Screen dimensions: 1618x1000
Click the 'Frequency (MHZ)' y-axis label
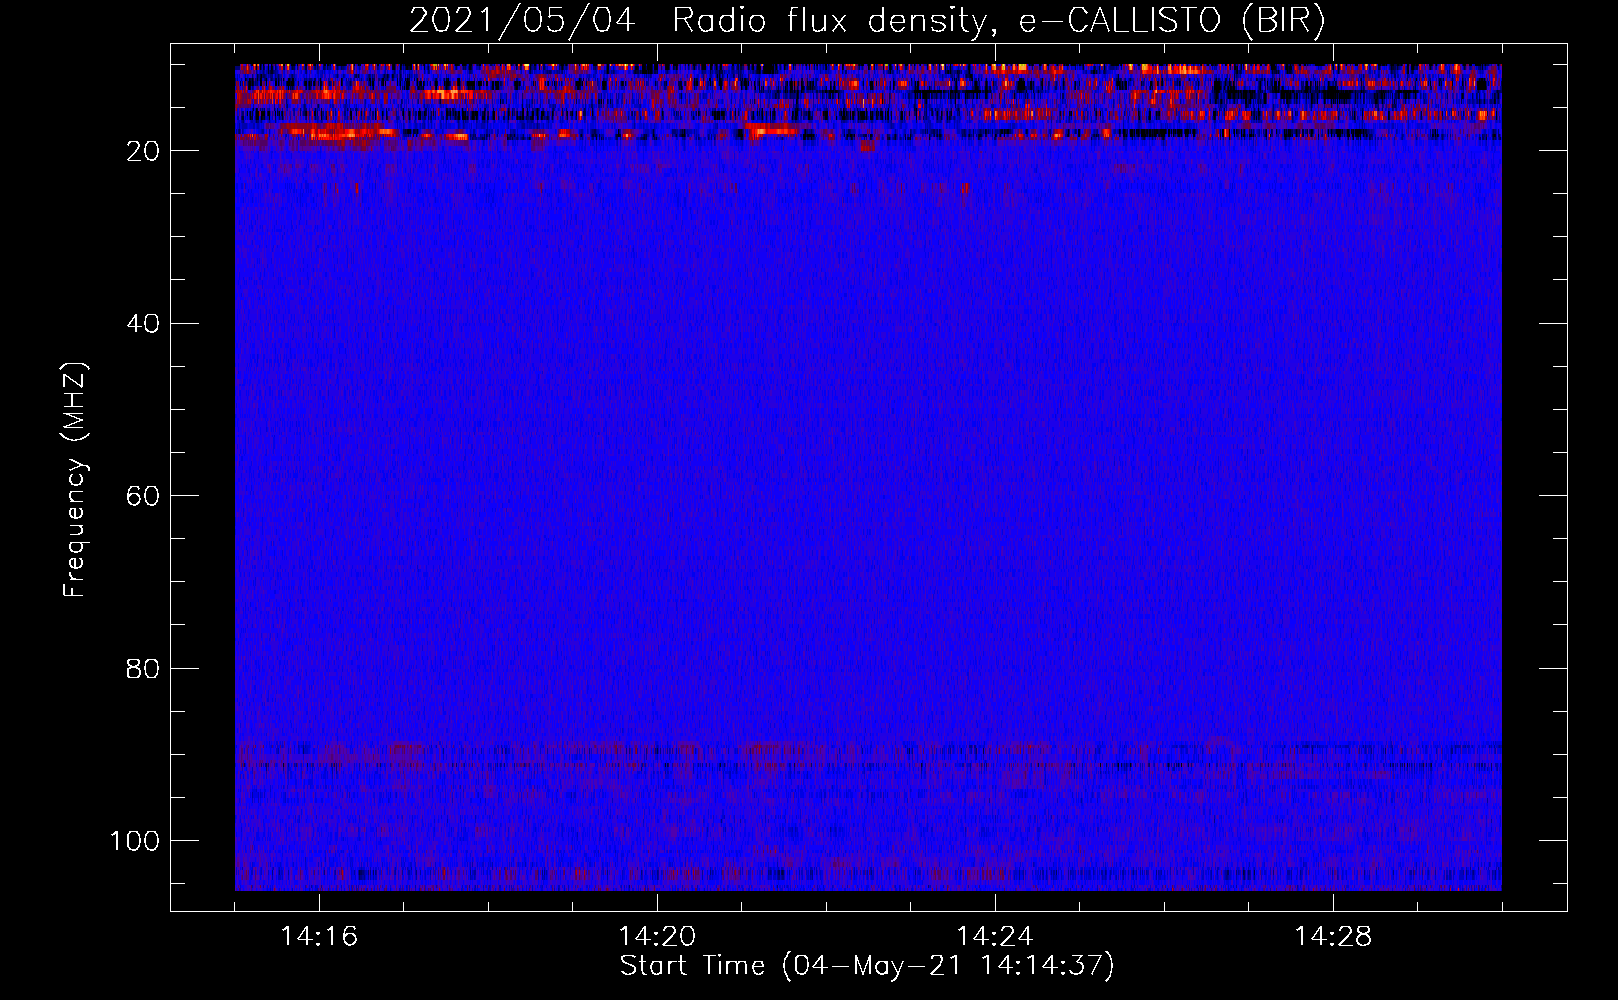click(x=75, y=479)
